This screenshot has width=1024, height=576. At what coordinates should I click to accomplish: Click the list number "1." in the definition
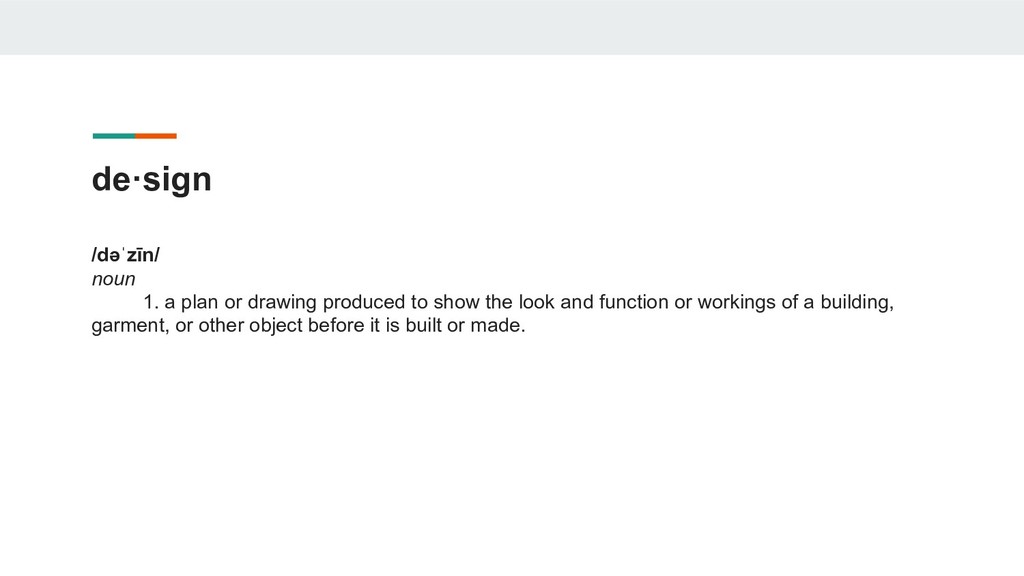(151, 302)
